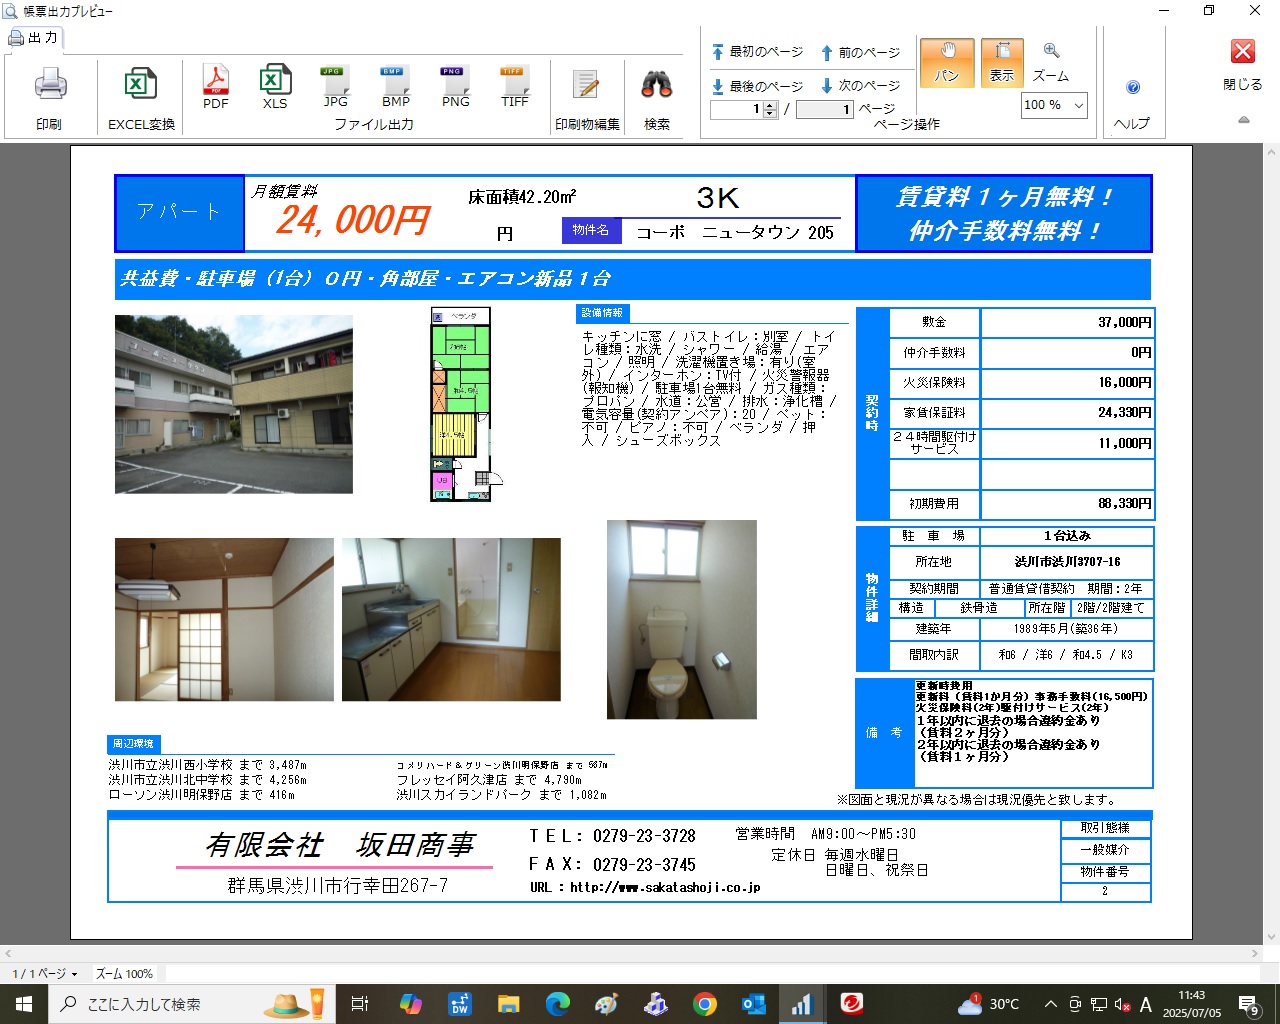Select the 出力 ribbon tab
The height and width of the screenshot is (1024, 1280).
click(x=35, y=38)
